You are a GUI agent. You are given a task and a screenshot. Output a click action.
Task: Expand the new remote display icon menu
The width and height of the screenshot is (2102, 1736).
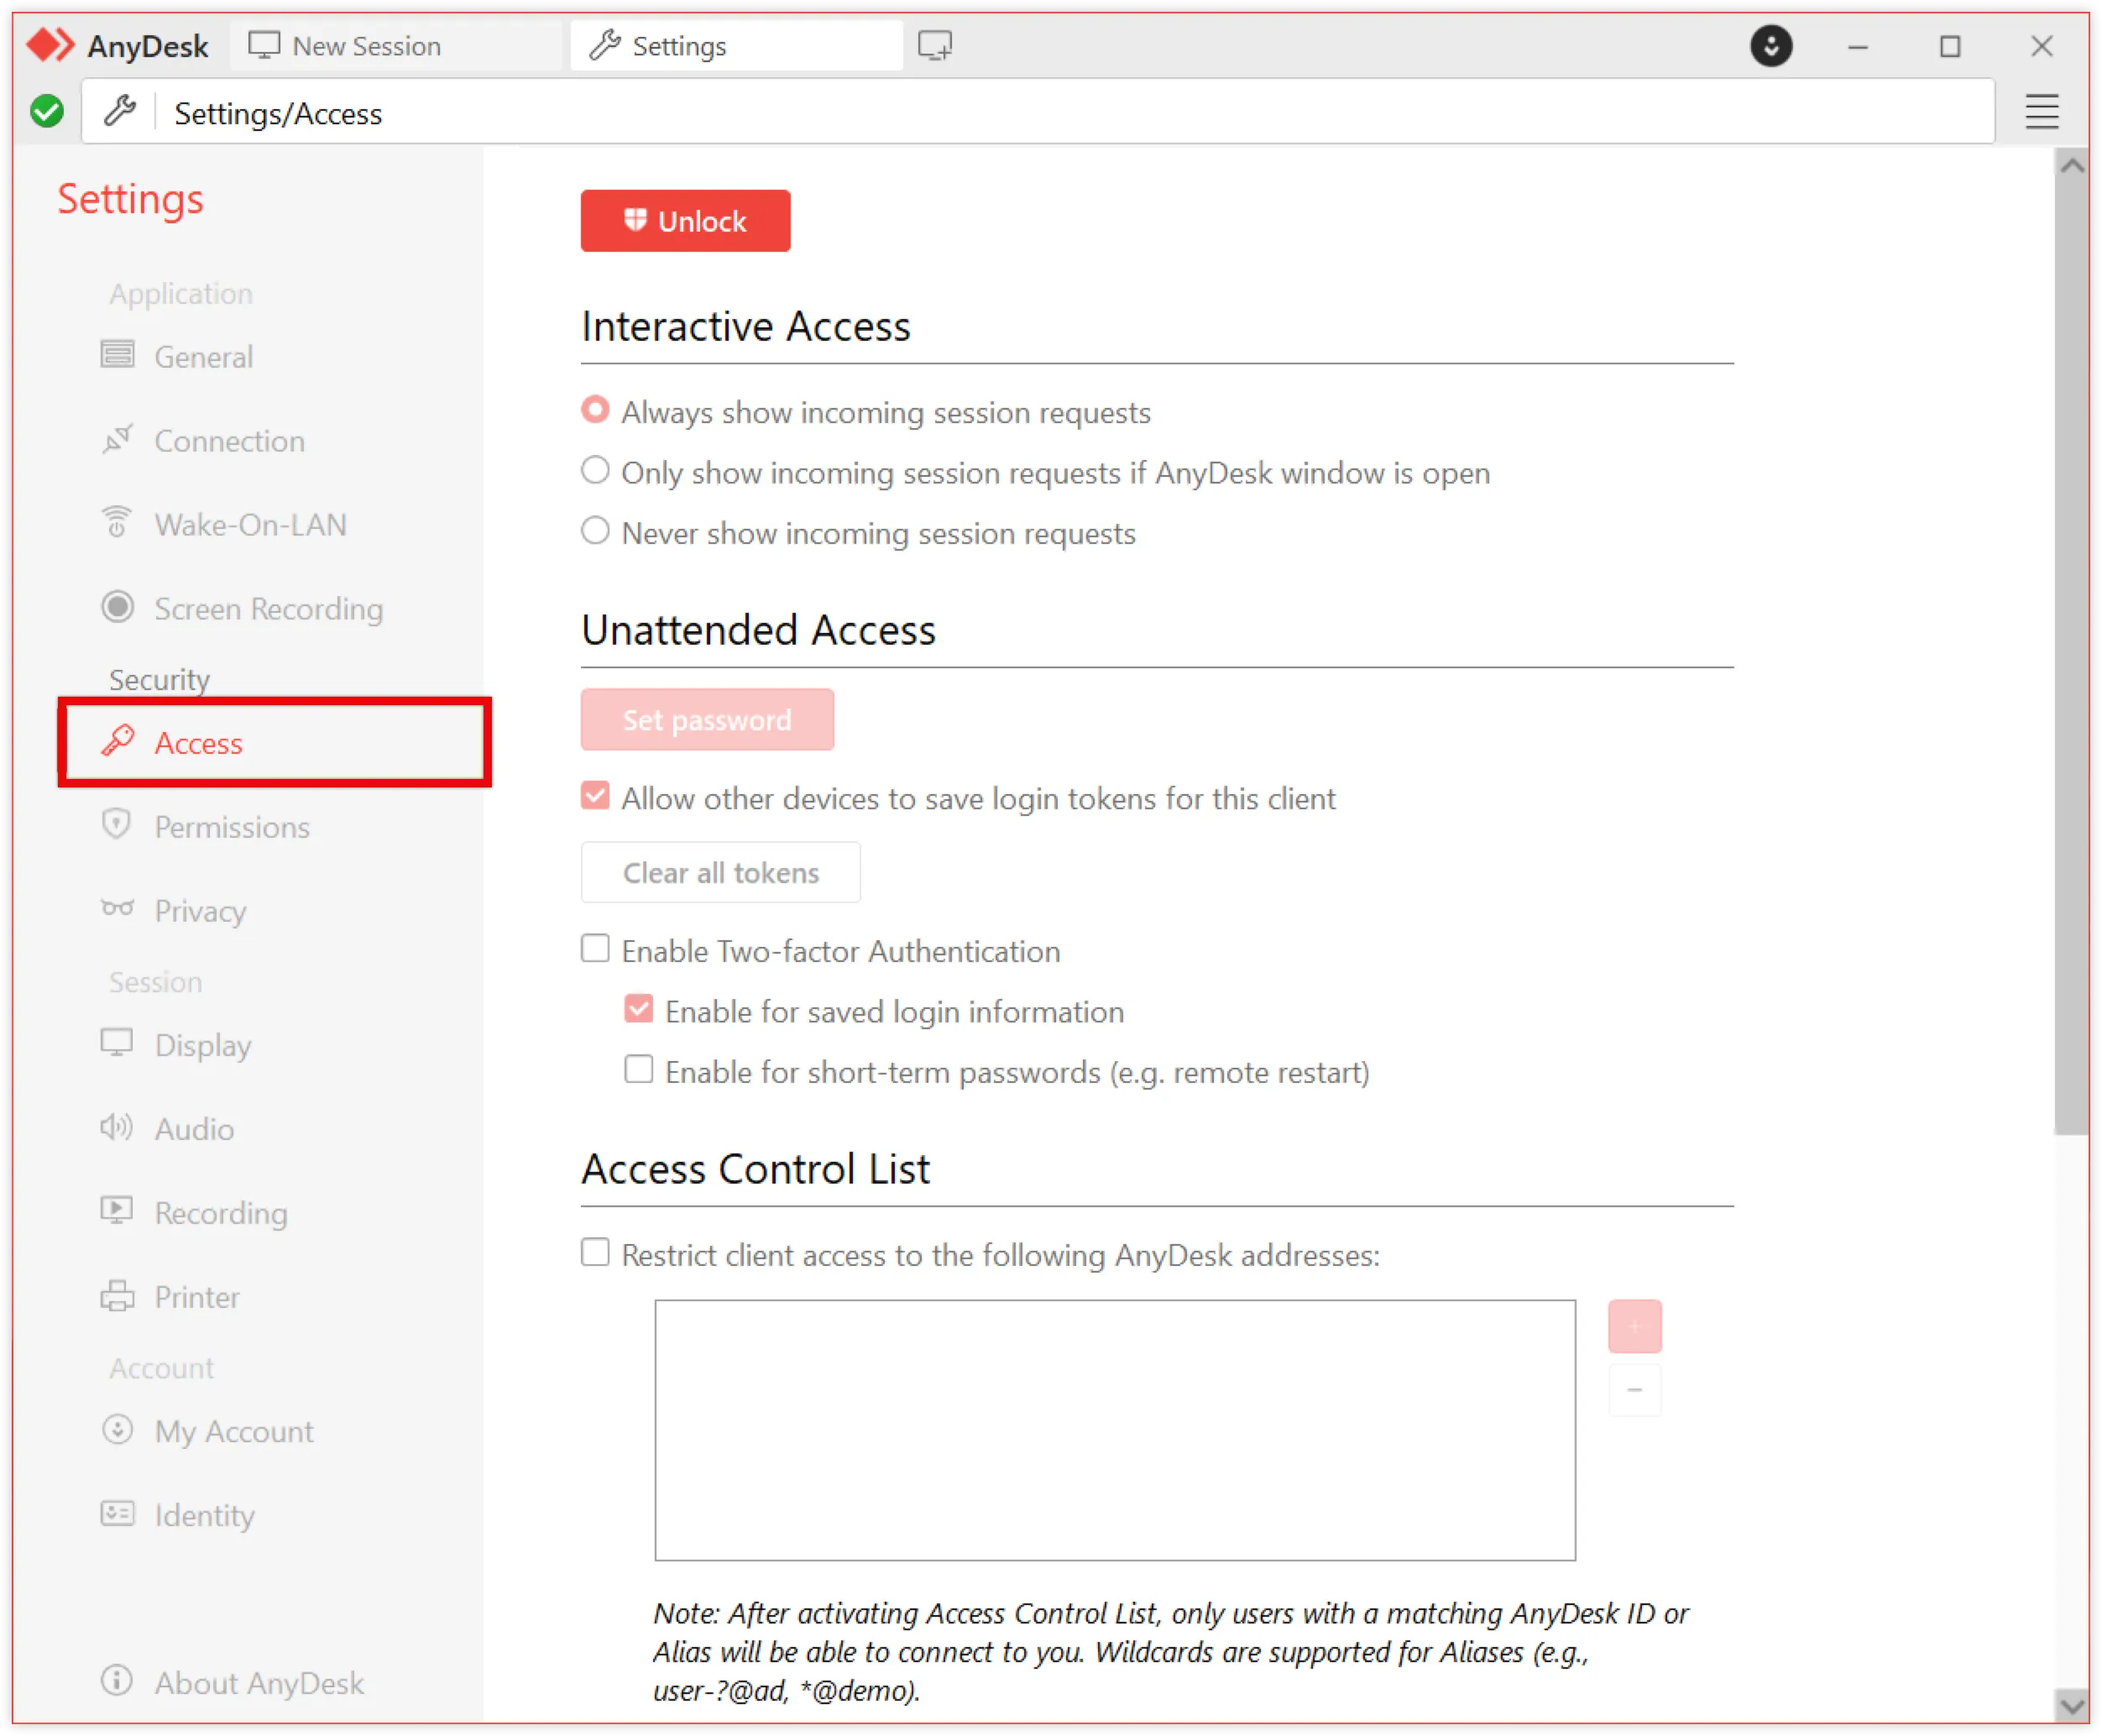point(934,45)
